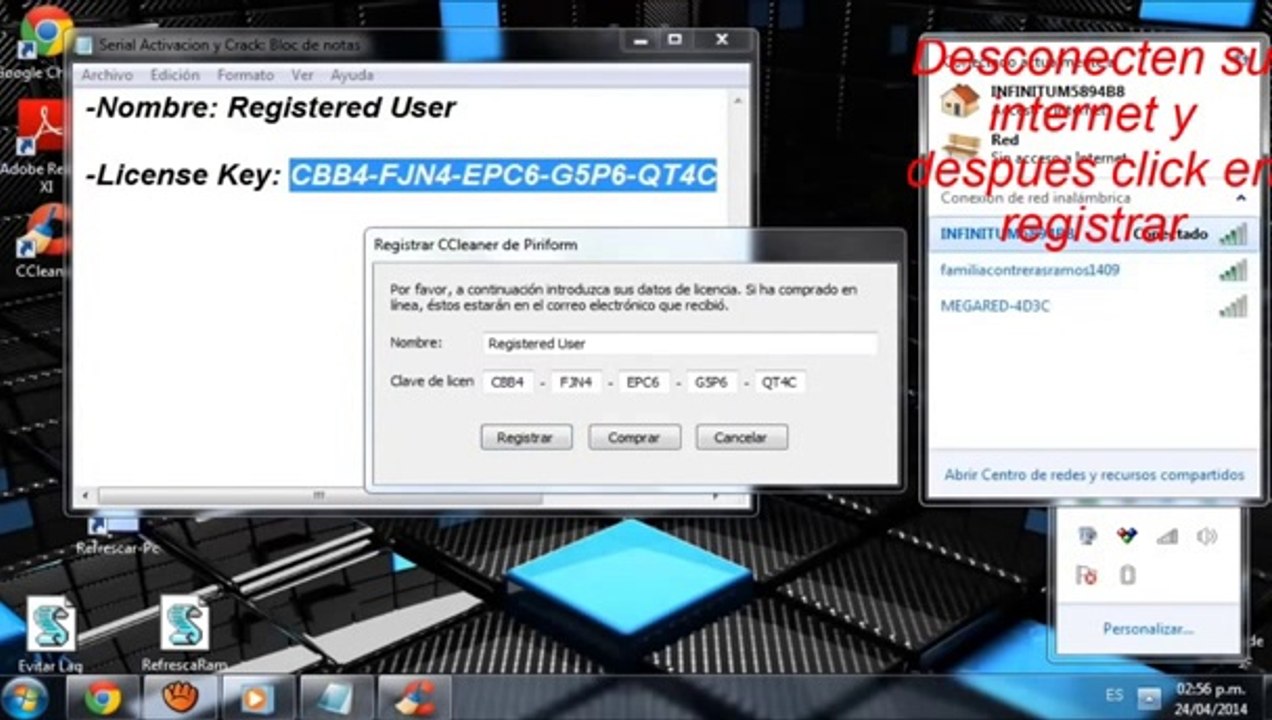
Task: Select familiacontrerasramos1409 wireless network
Action: pyautogui.click(x=1093, y=270)
